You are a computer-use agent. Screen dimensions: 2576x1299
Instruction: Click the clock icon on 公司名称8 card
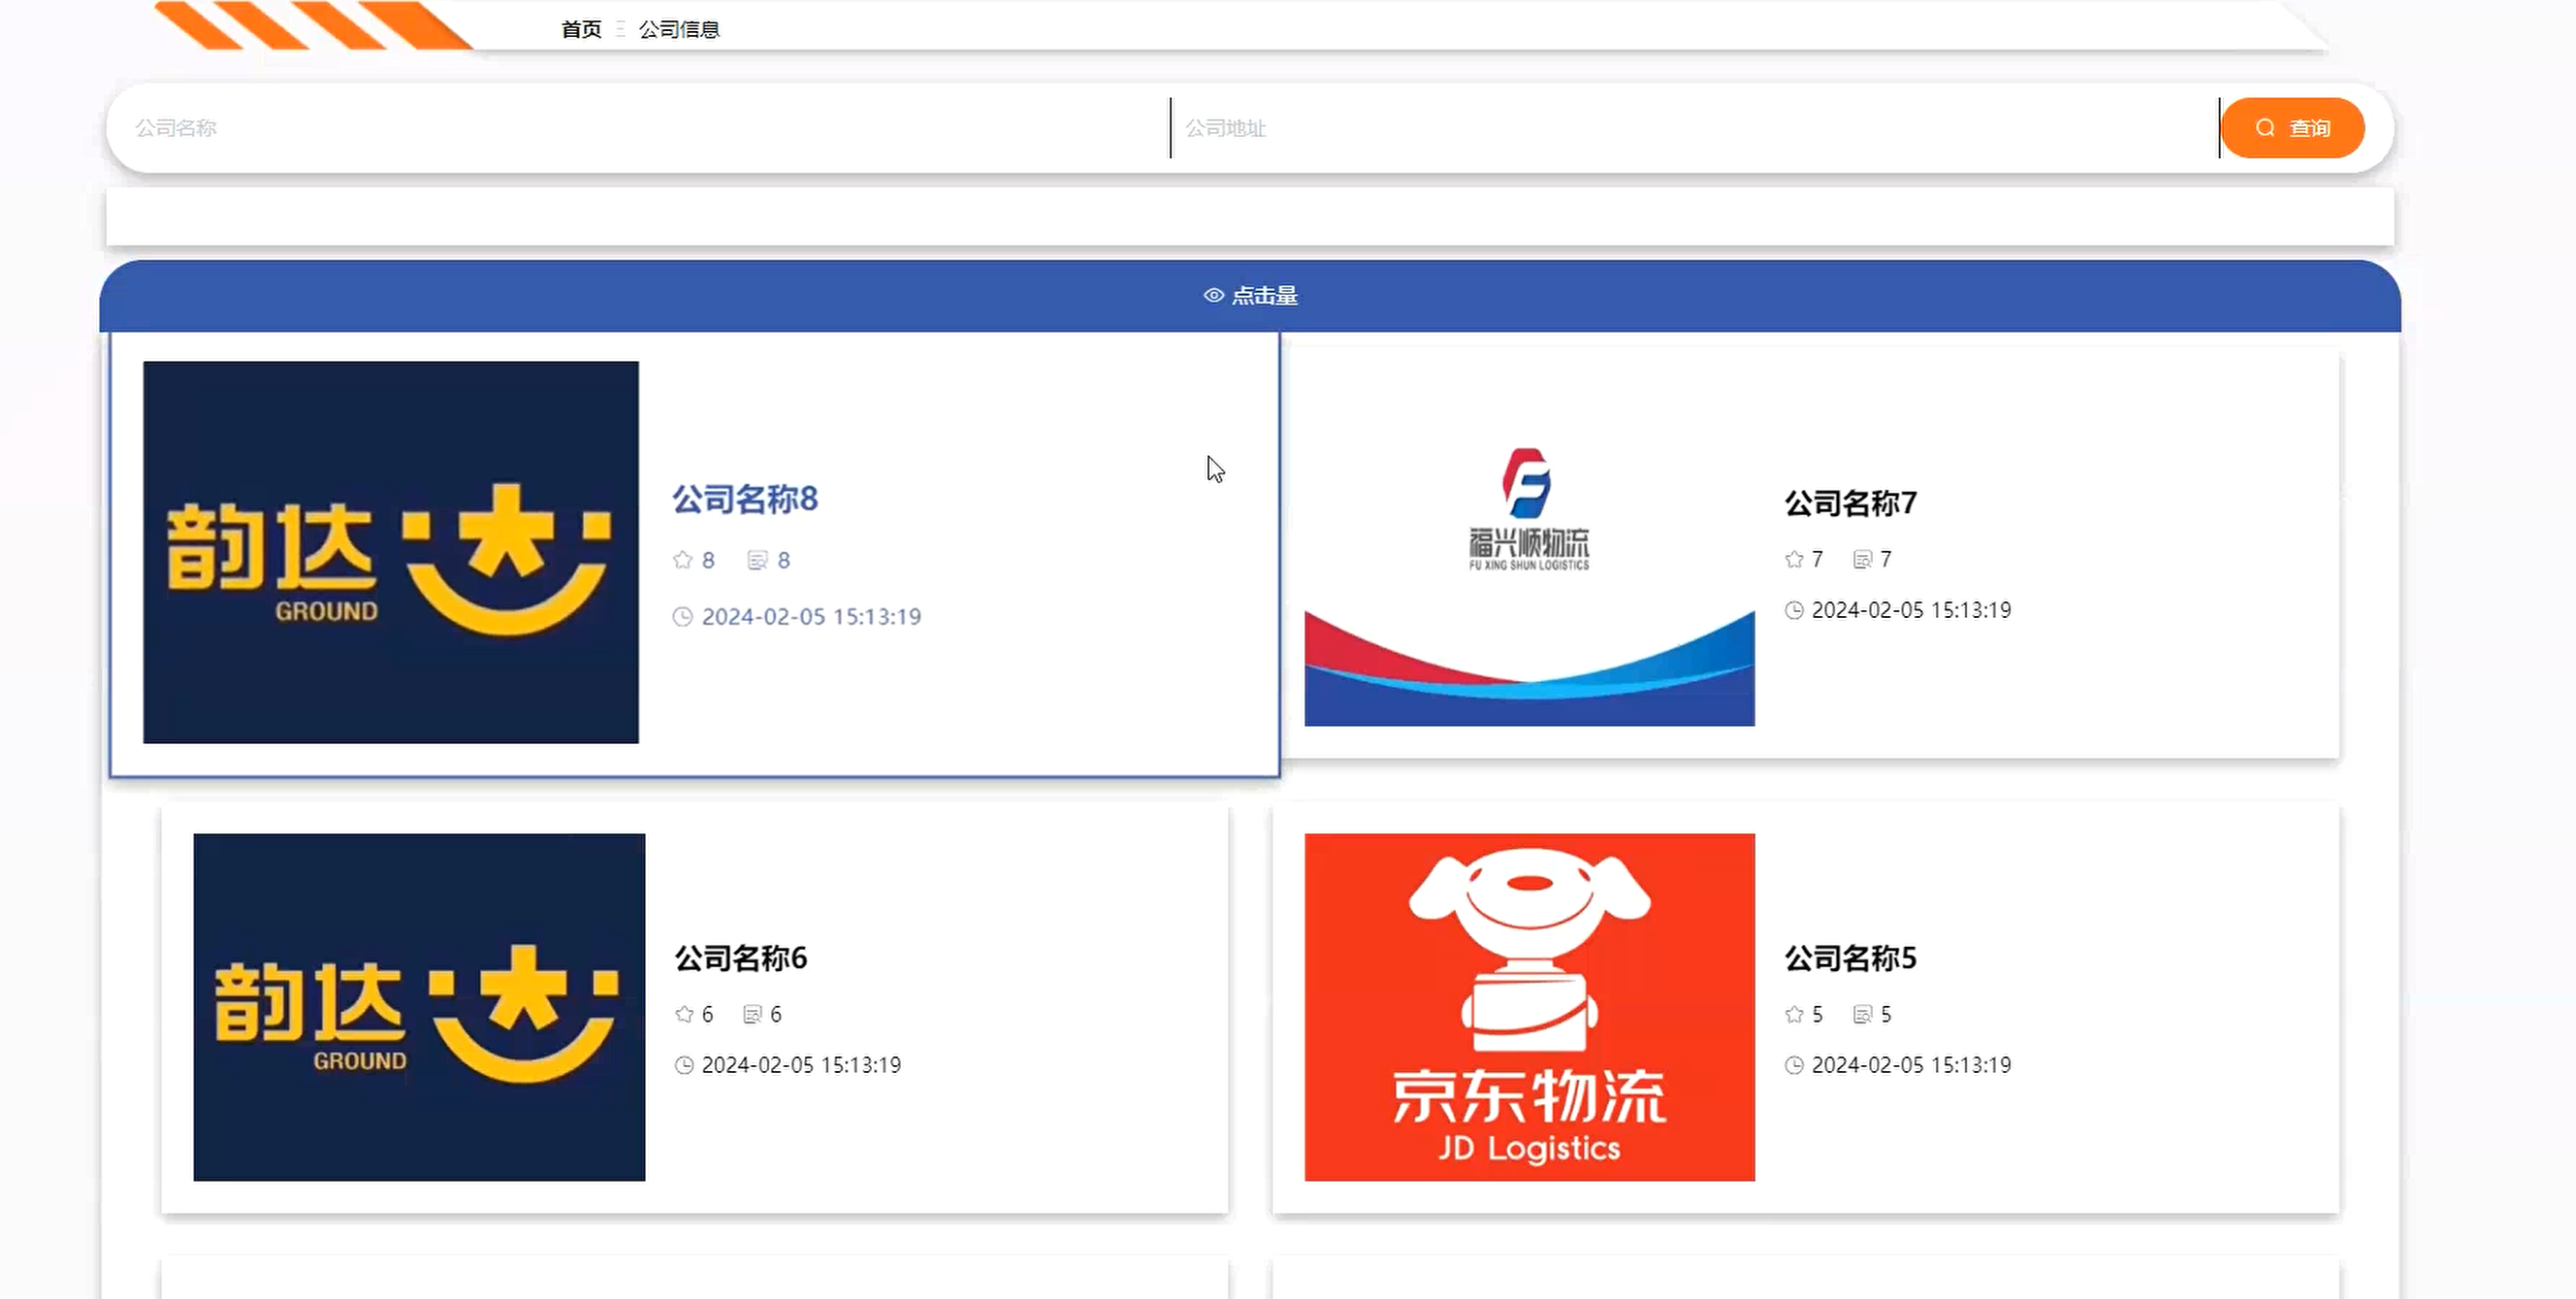pyautogui.click(x=683, y=617)
